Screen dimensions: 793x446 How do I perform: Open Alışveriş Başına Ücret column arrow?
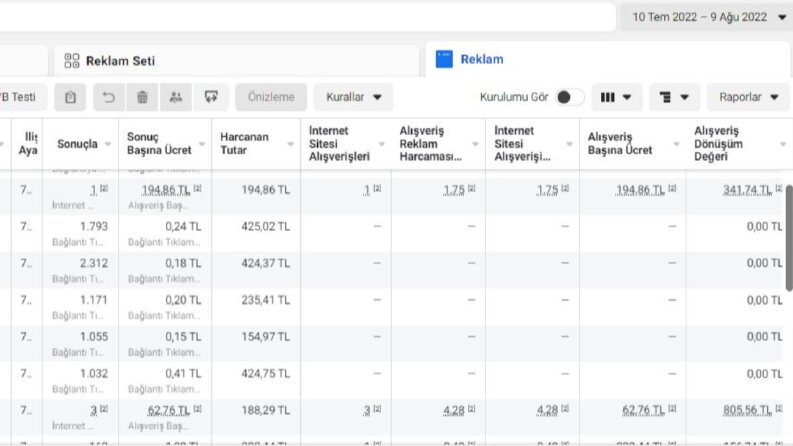[x=676, y=144]
